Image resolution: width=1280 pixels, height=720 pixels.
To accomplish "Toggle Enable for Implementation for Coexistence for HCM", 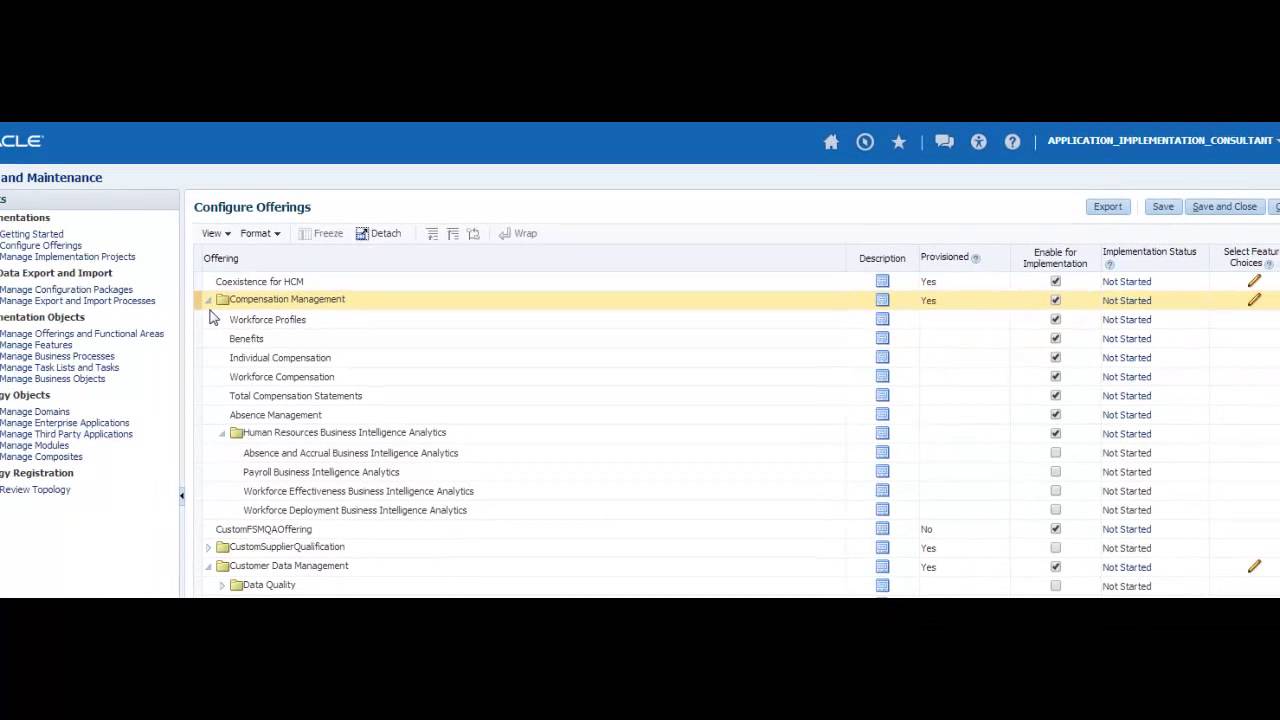I will click(x=1055, y=281).
